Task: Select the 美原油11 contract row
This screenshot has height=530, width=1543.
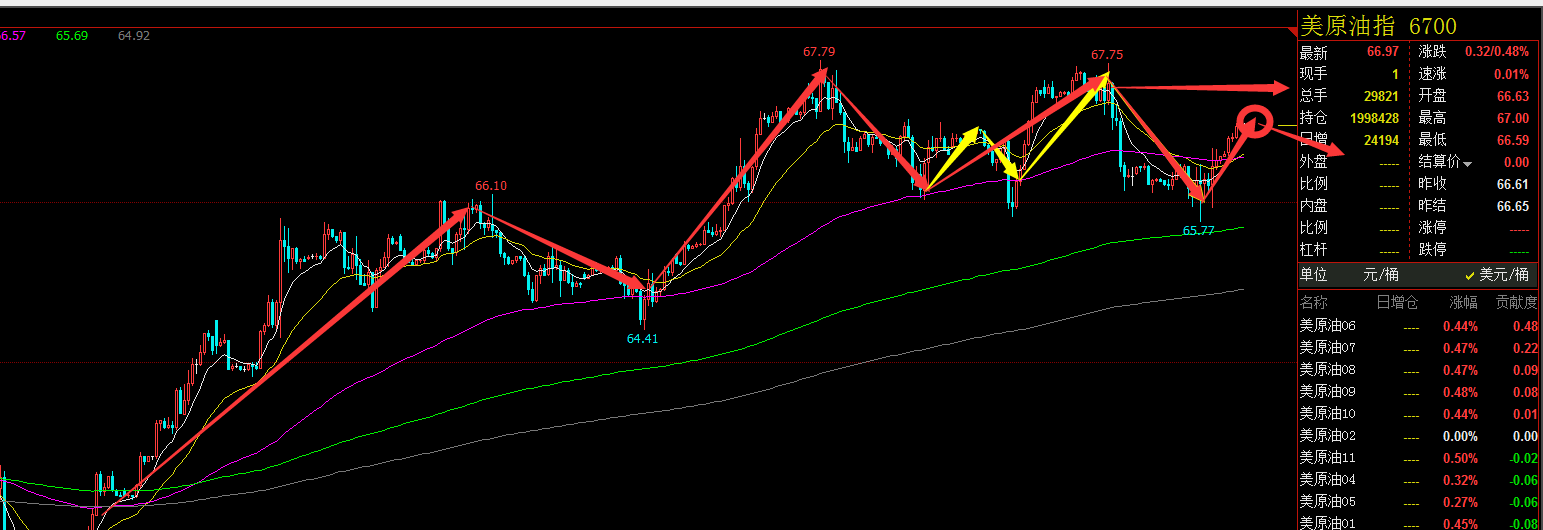Action: (1419, 458)
